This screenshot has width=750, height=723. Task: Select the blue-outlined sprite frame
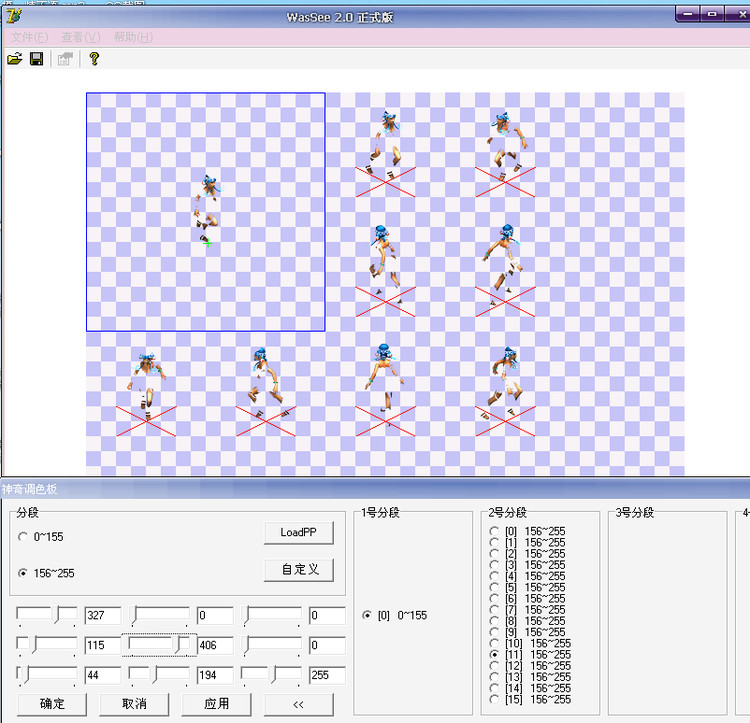206,212
